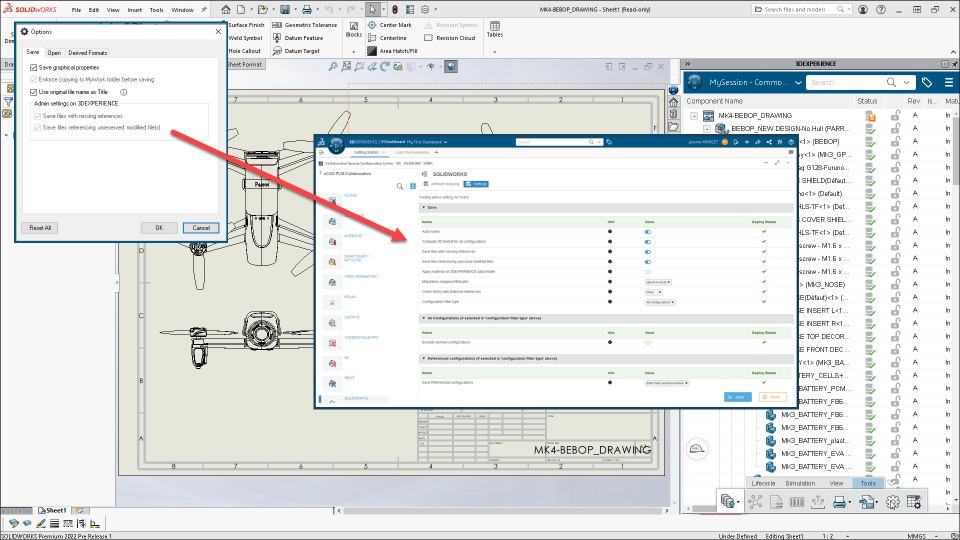The width and height of the screenshot is (960, 540).
Task: Apply Area Hatch/Fill
Action: 392,51
